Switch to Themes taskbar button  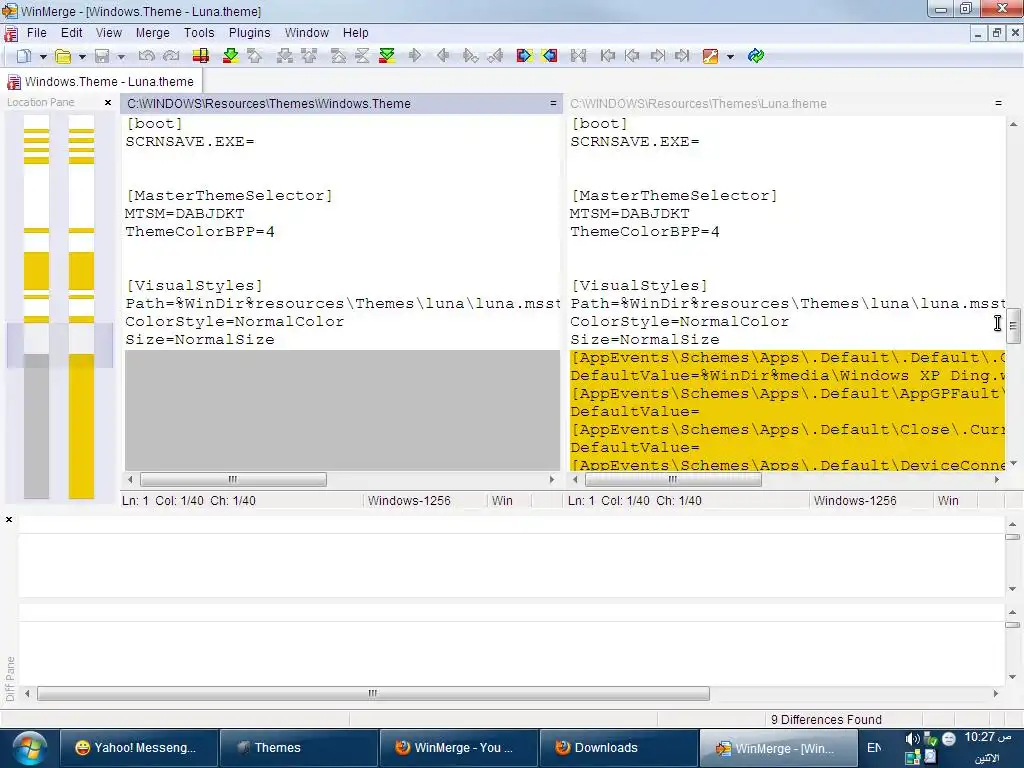click(298, 748)
